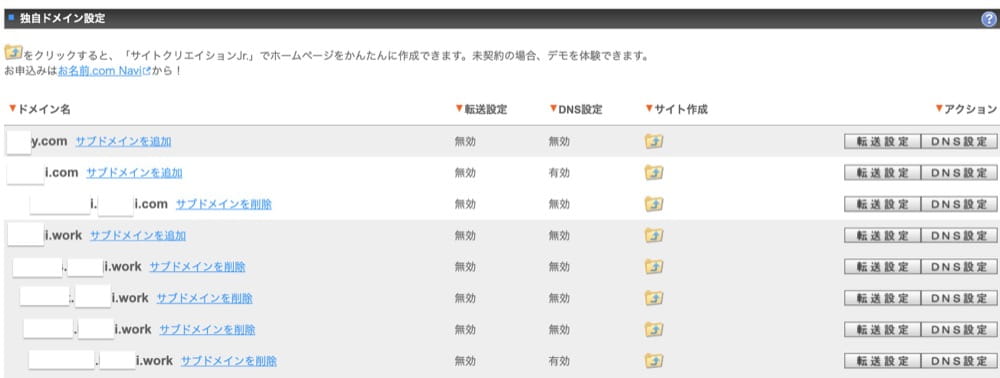
Task: Click DNS設定 for second i.work subdomain
Action: click(x=959, y=298)
